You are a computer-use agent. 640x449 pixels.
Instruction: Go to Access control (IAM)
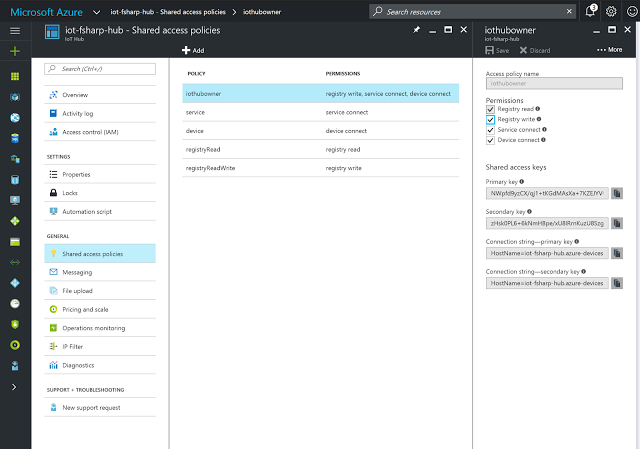pos(90,132)
